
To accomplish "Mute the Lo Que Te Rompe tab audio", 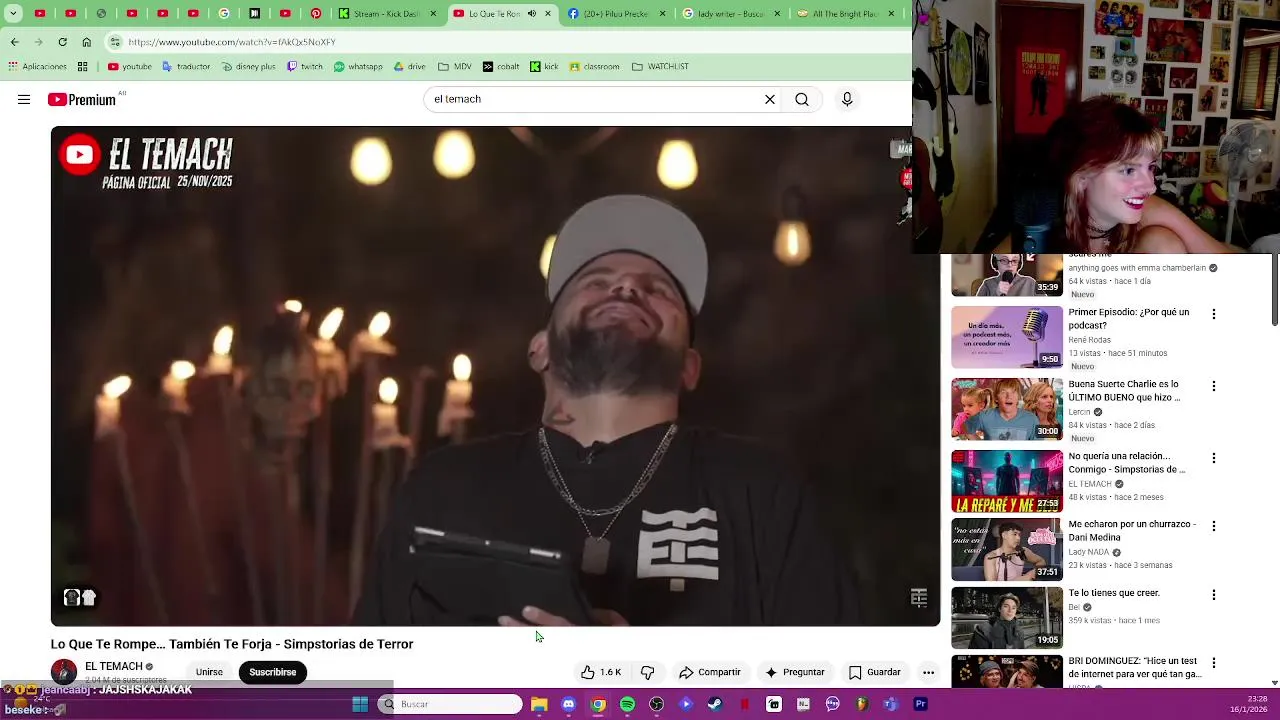I will (x=531, y=14).
